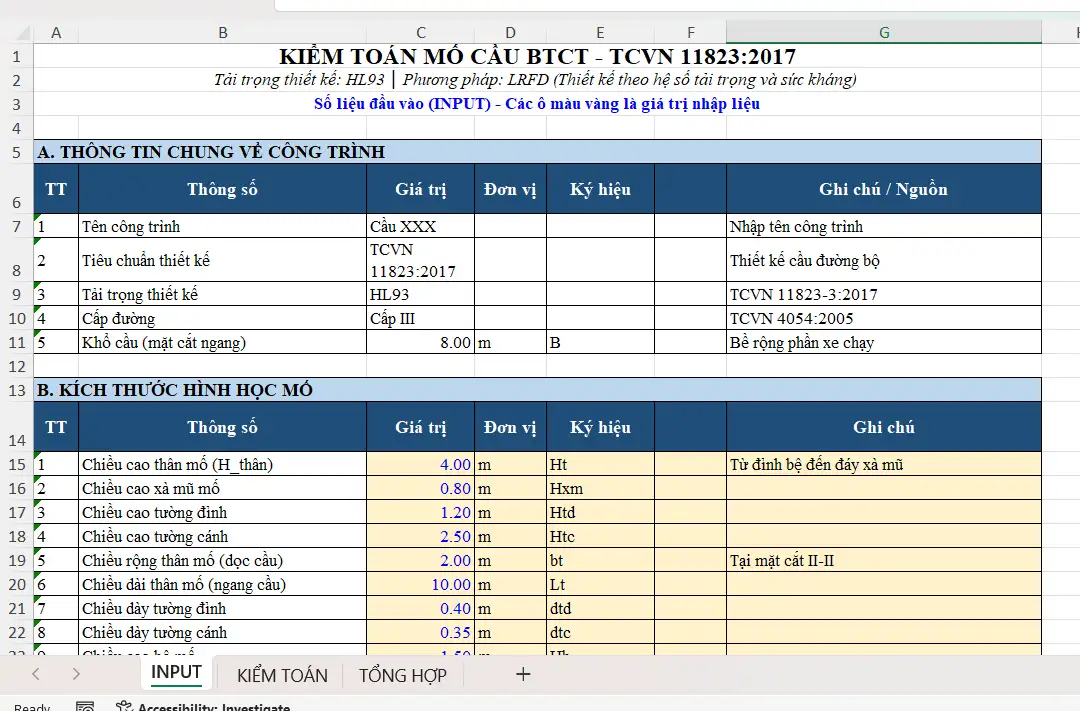The width and height of the screenshot is (1080, 711).
Task: Select the INPUT sheet tab
Action: click(176, 672)
